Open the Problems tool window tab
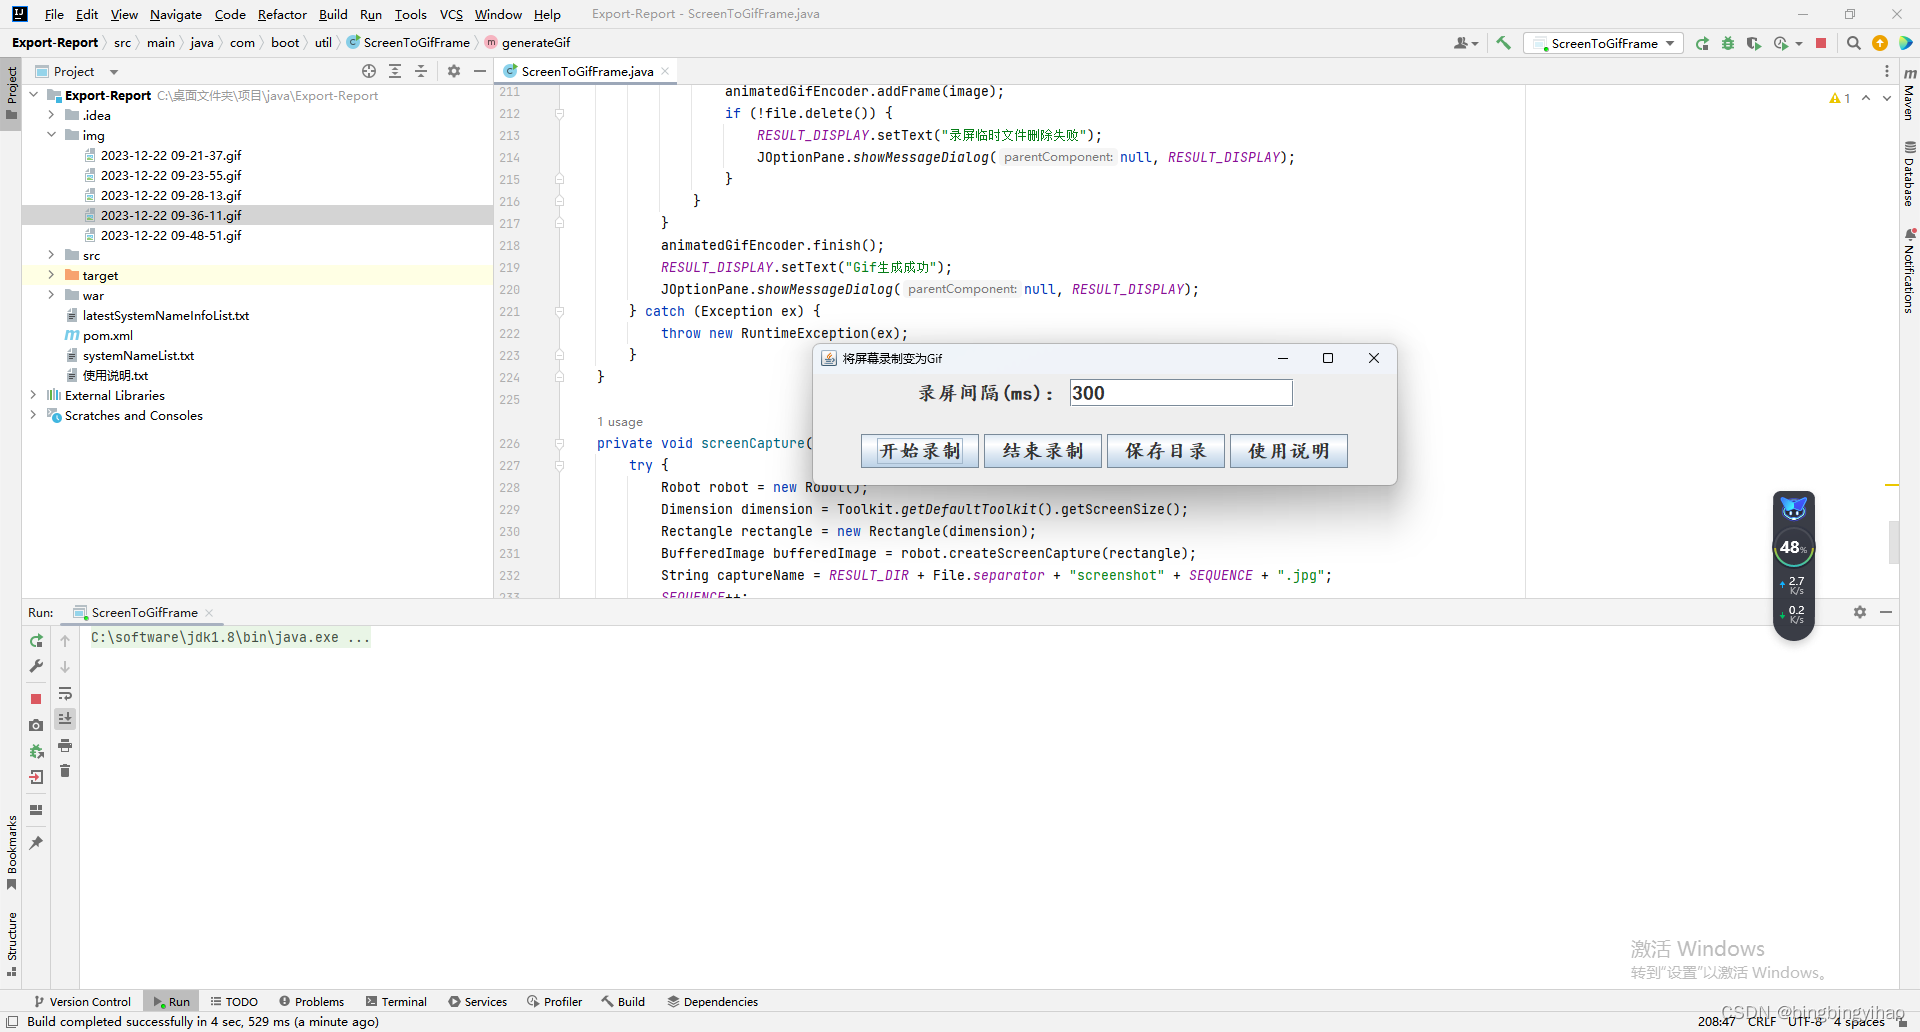 312,1001
